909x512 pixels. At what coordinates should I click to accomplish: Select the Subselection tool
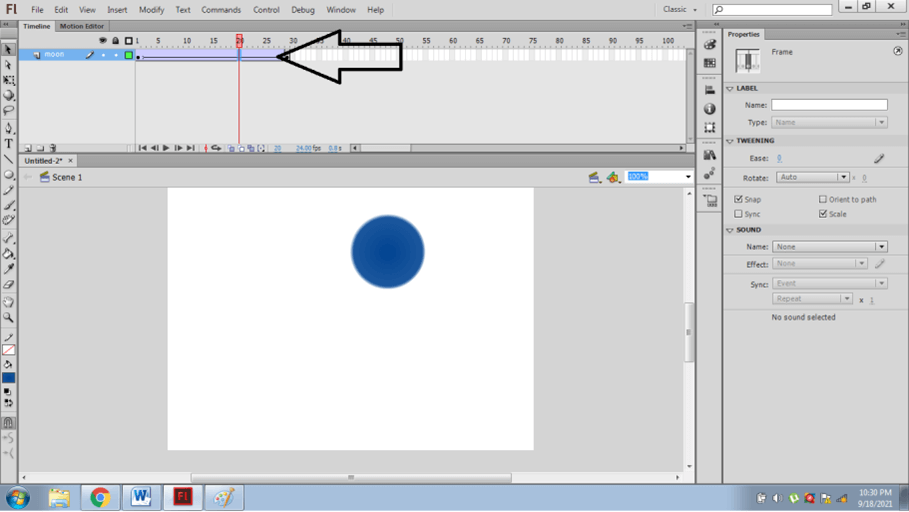8,65
